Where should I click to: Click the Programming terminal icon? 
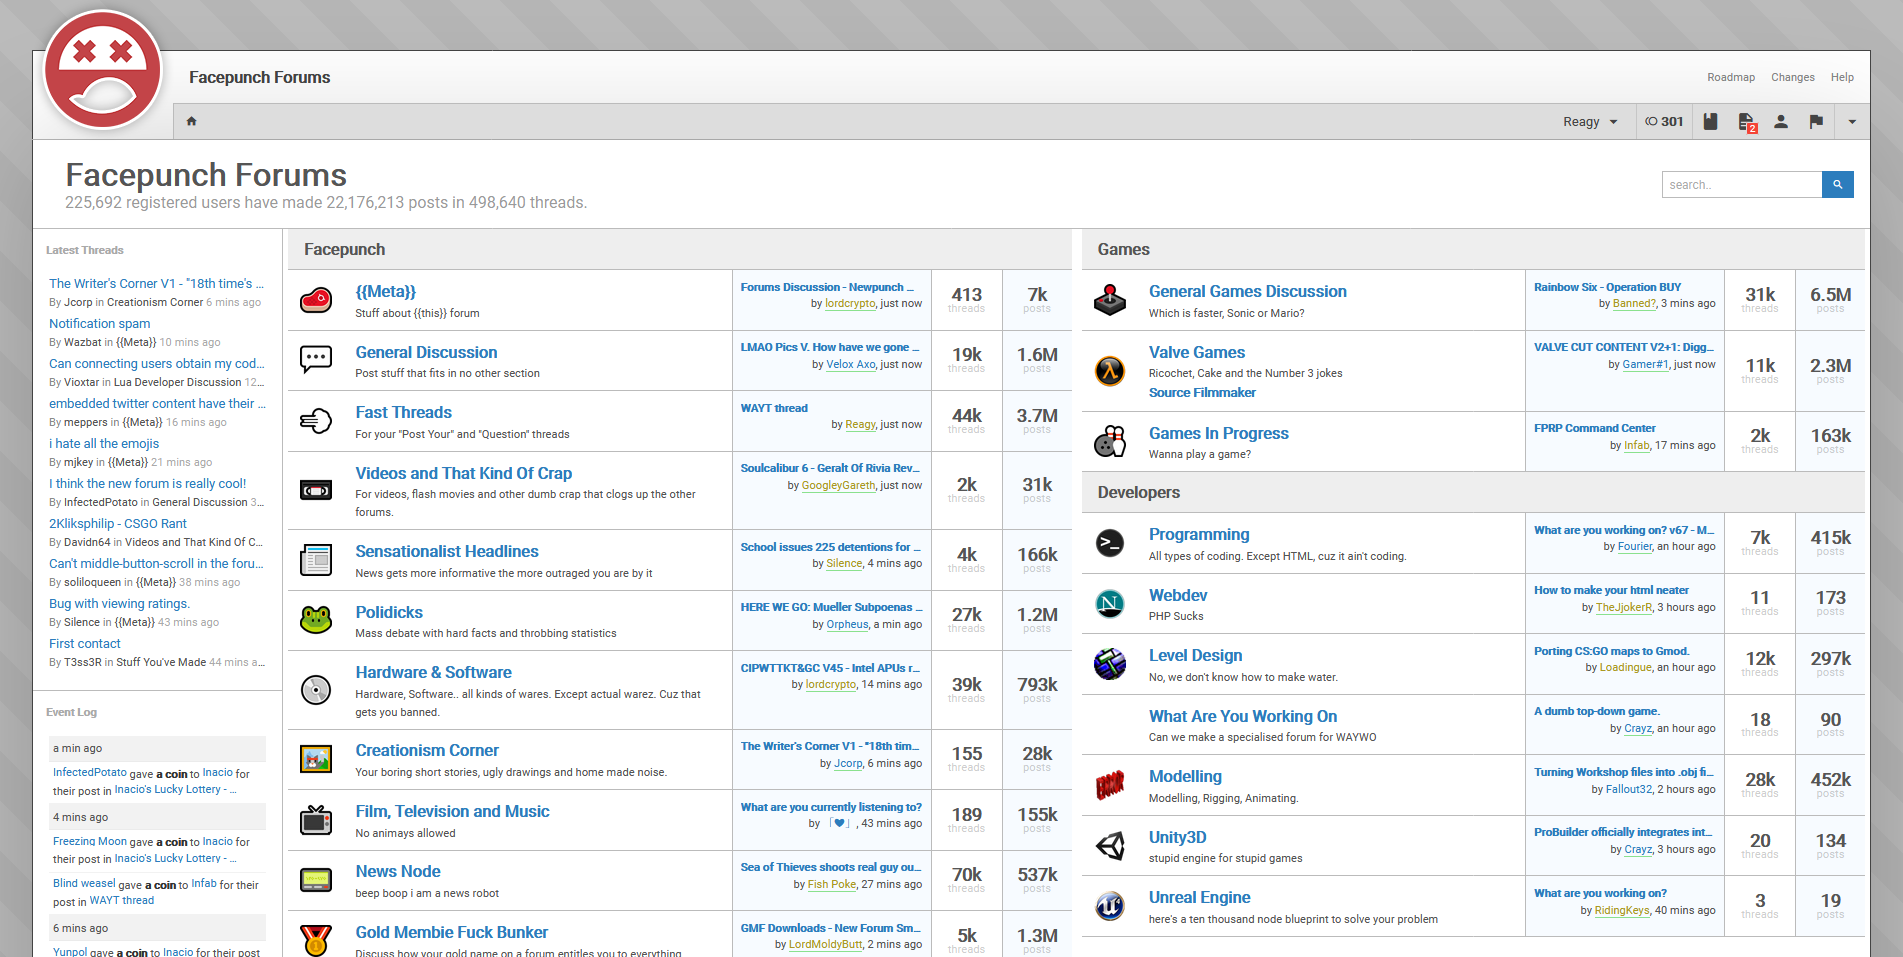1110,543
